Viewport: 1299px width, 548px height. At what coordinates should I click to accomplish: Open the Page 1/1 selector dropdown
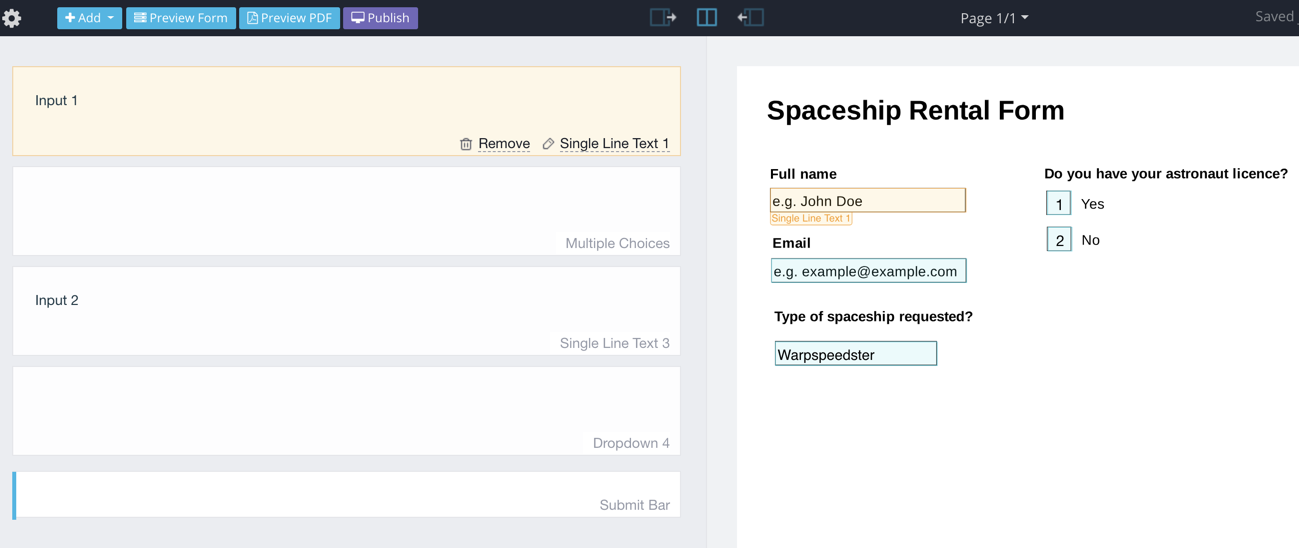pos(993,18)
